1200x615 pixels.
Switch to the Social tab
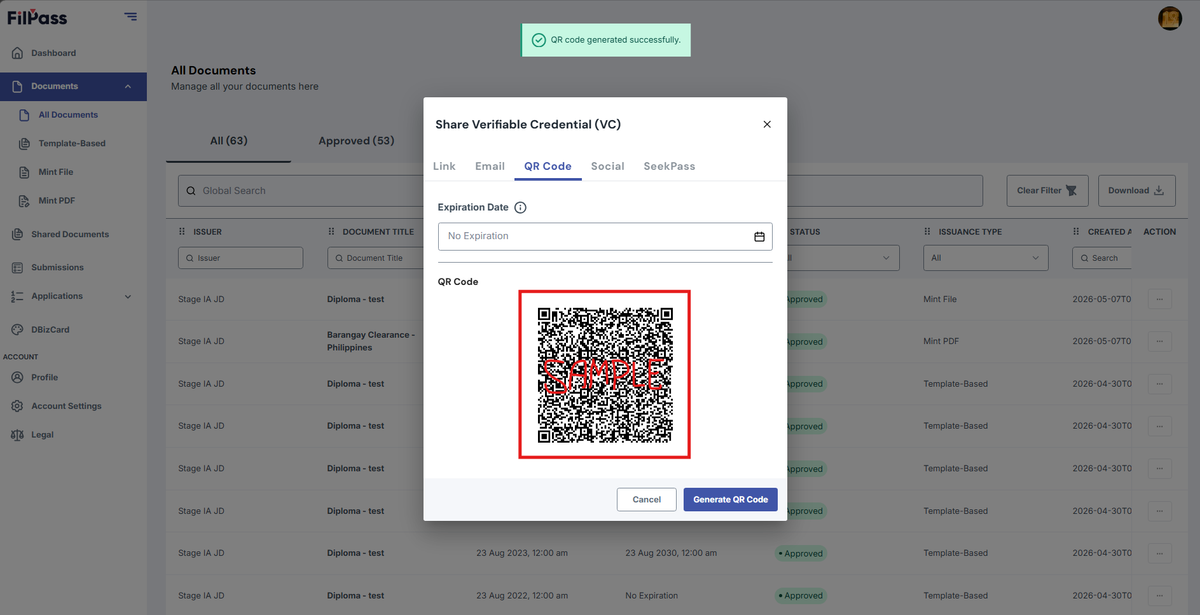click(x=608, y=166)
